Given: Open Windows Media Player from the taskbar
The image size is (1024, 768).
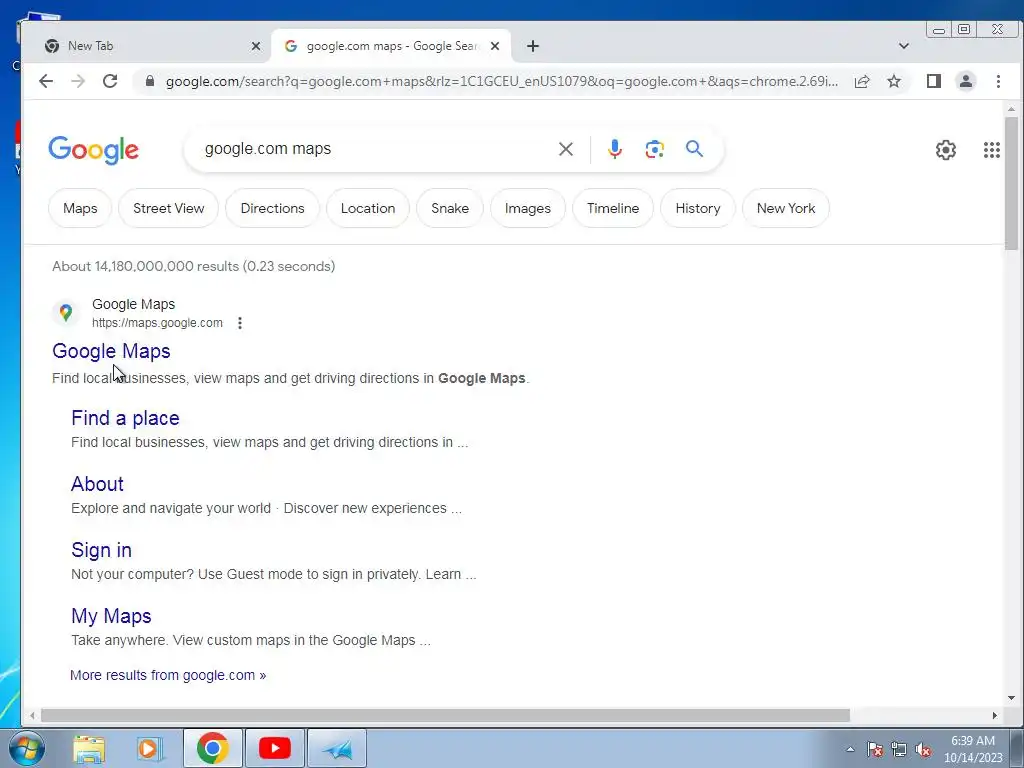Looking at the screenshot, I should [150, 748].
